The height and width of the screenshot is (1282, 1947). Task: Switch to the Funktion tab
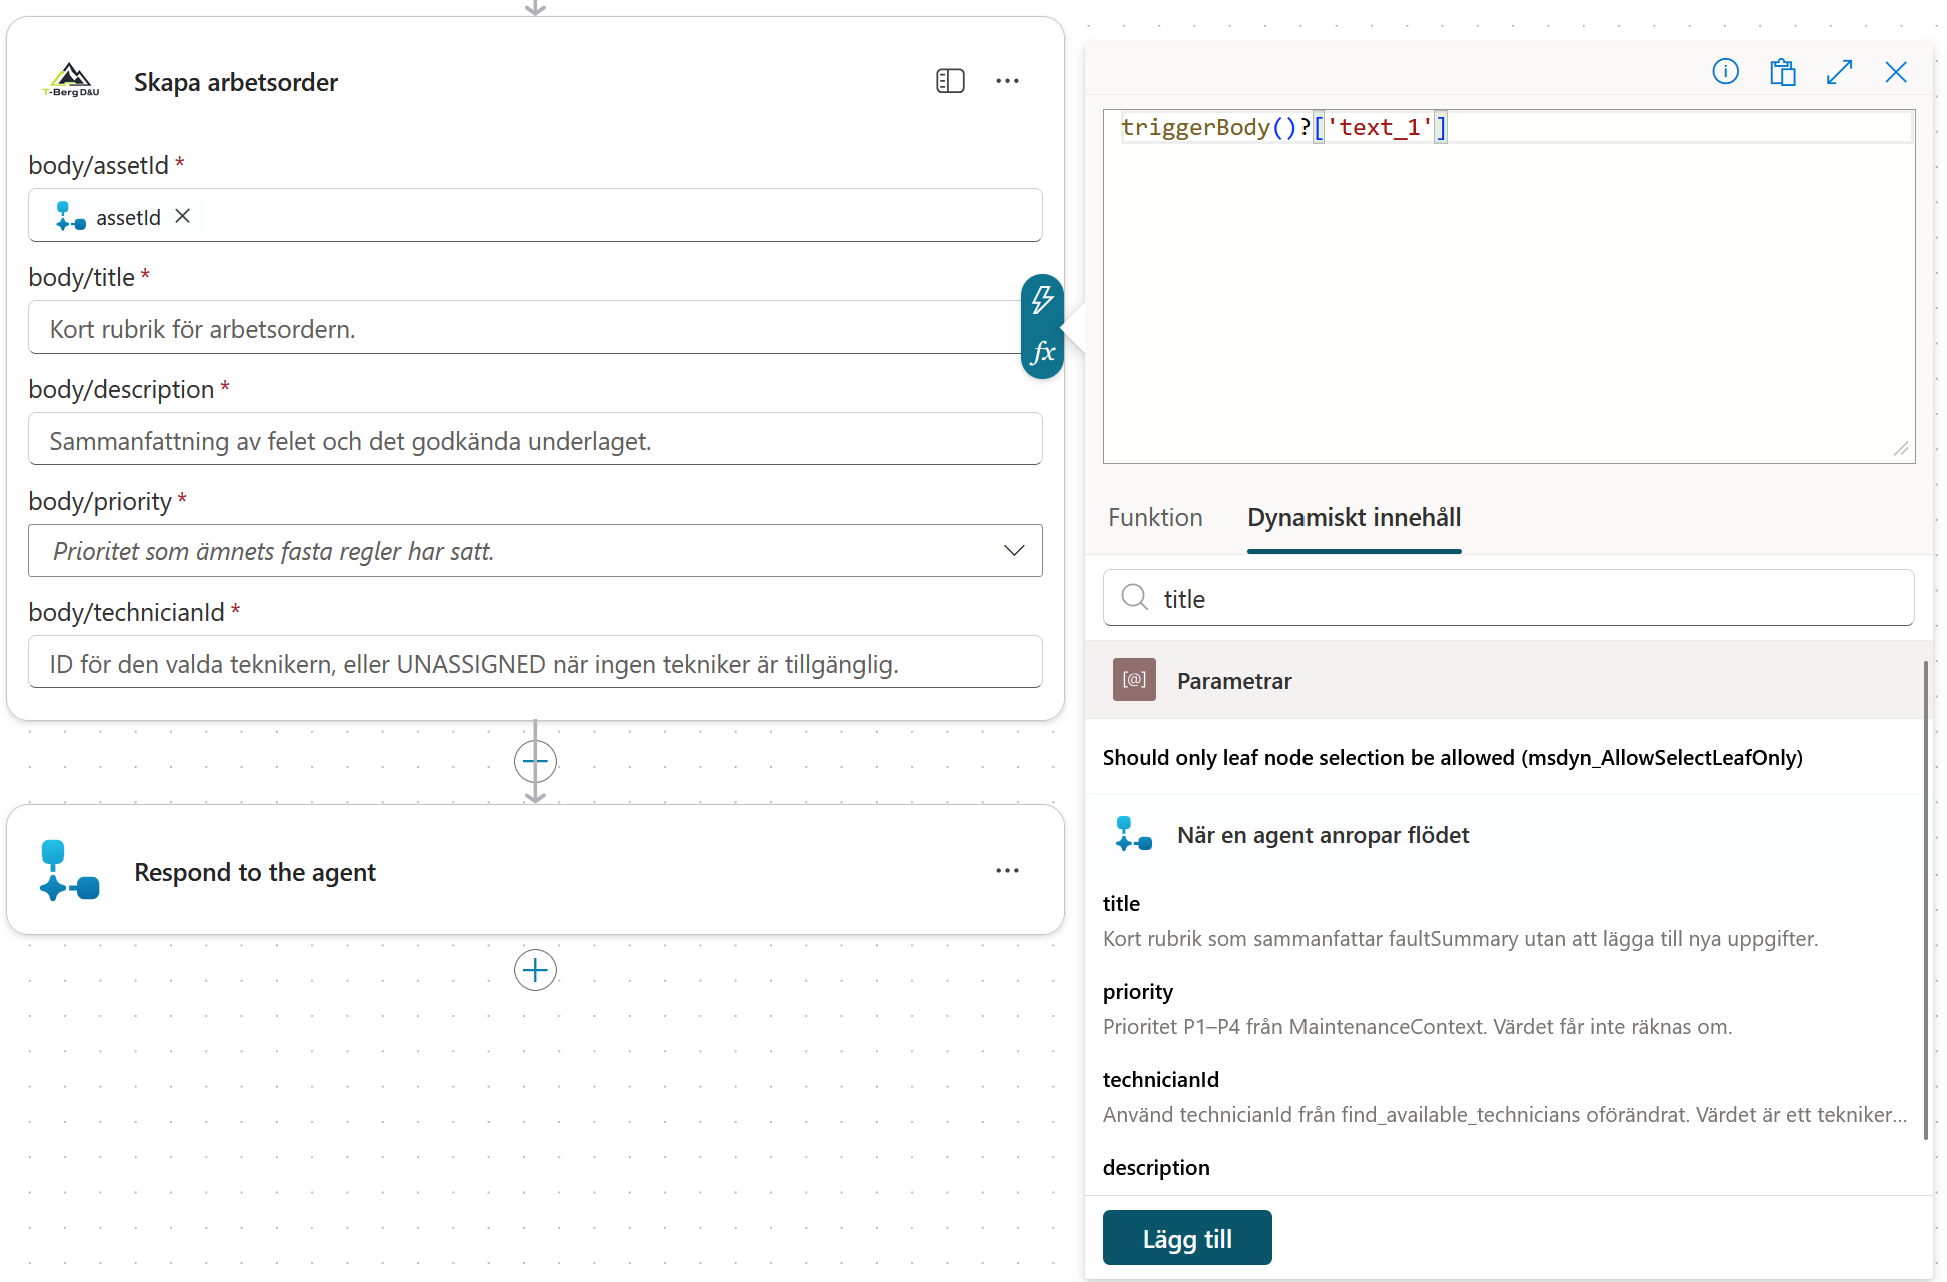tap(1155, 518)
